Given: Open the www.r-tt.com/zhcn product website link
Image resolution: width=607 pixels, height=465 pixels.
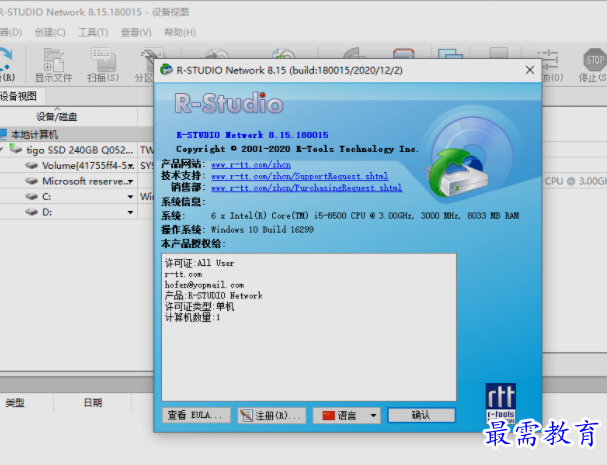Looking at the screenshot, I should coord(251,165).
